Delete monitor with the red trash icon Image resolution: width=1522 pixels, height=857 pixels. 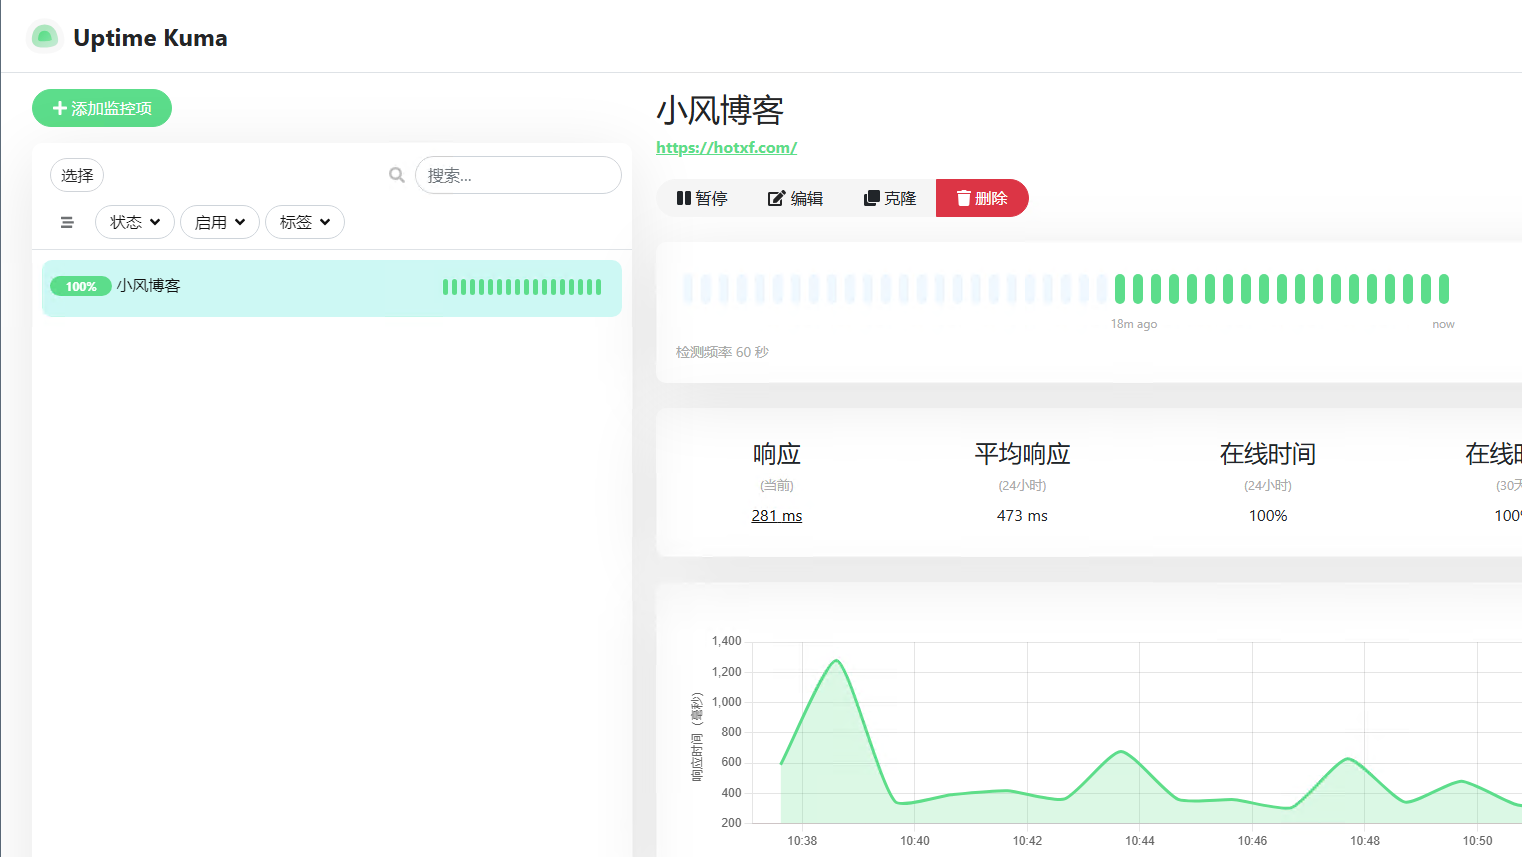(x=962, y=197)
